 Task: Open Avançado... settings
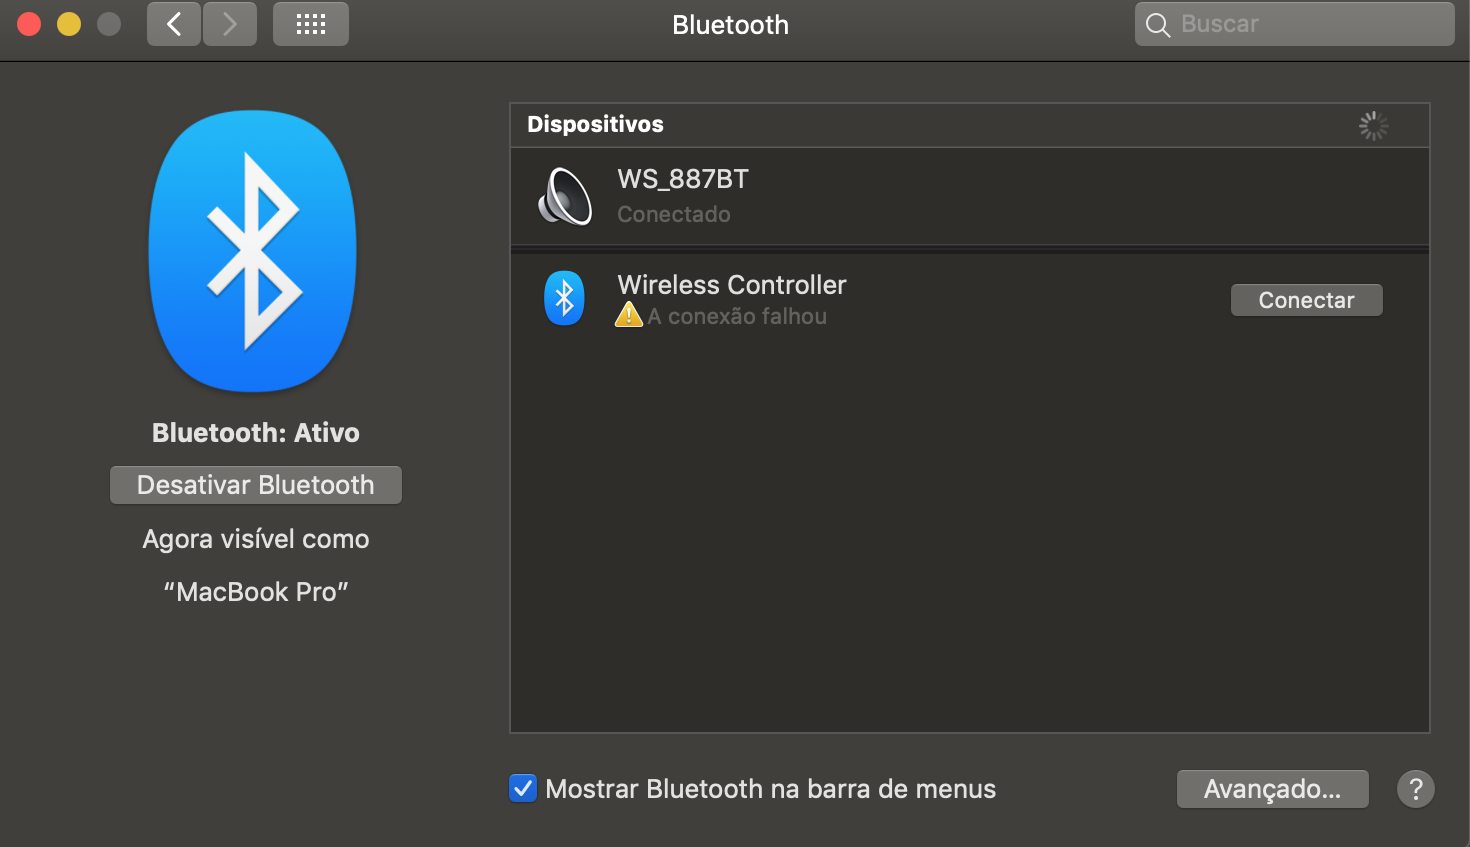(1273, 789)
